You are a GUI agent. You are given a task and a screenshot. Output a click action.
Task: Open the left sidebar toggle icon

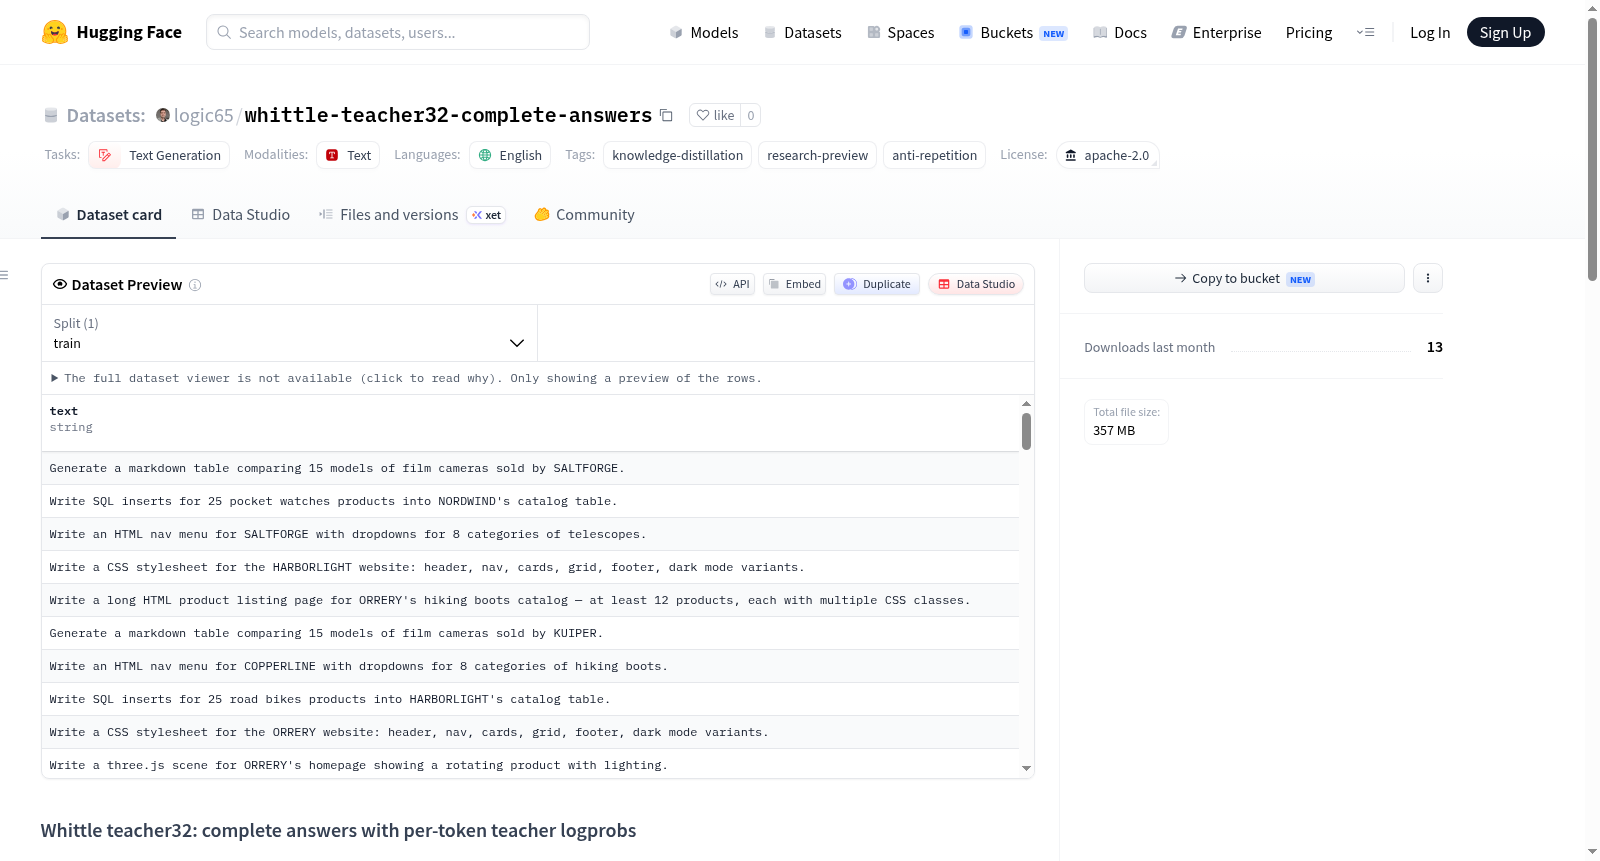pos(4,275)
